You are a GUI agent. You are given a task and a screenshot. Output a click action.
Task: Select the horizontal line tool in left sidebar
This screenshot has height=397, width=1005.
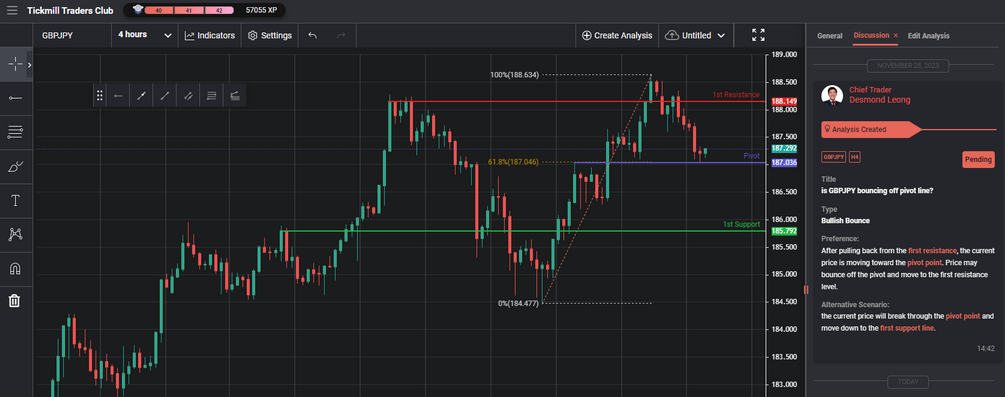click(15, 98)
